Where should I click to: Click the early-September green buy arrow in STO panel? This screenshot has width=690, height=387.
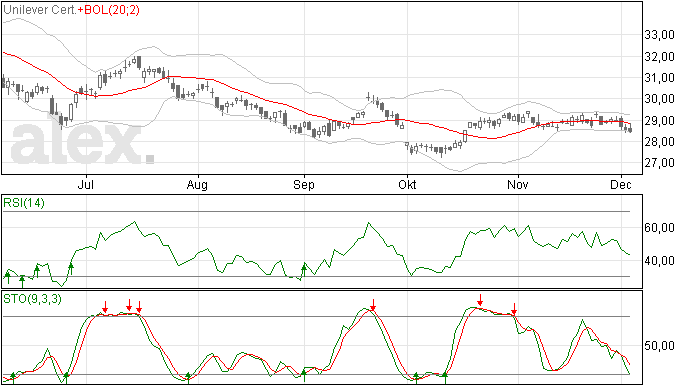click(304, 376)
